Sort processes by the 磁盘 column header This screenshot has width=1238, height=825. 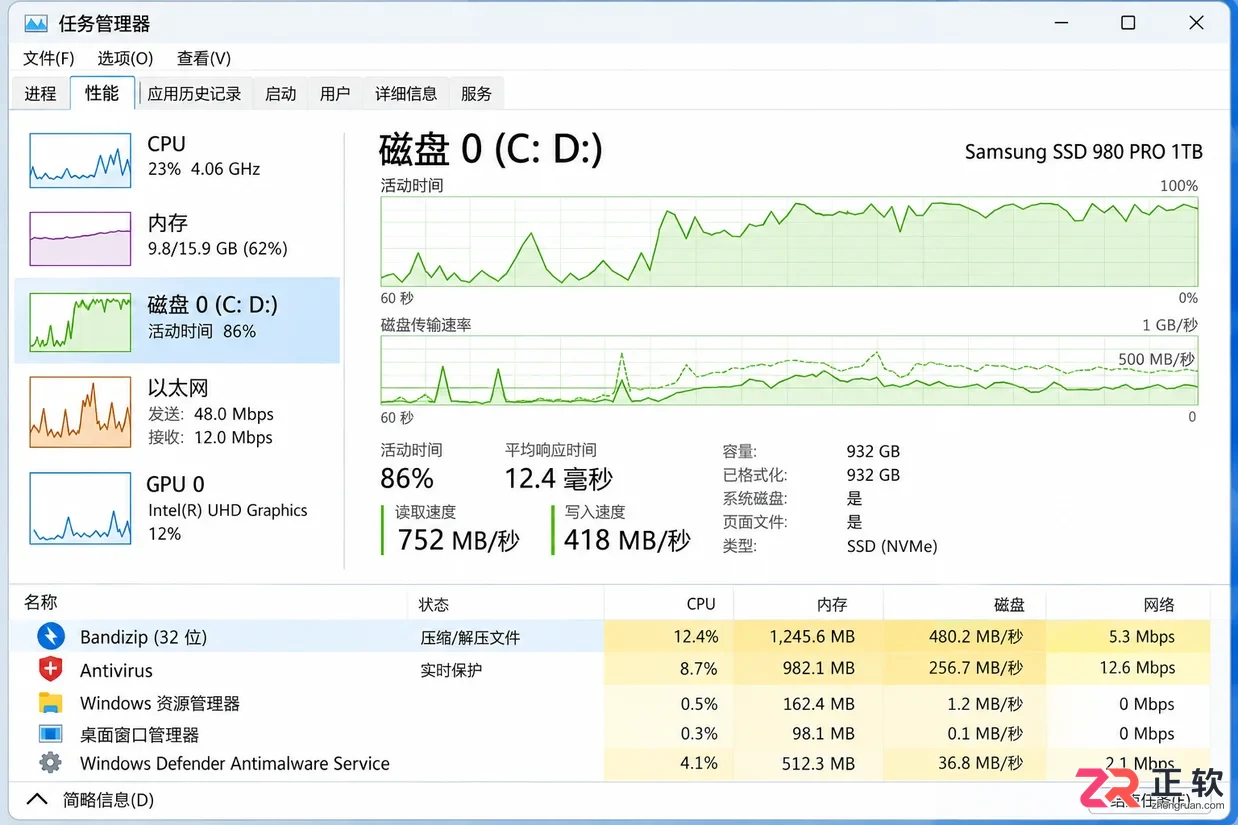click(1009, 604)
